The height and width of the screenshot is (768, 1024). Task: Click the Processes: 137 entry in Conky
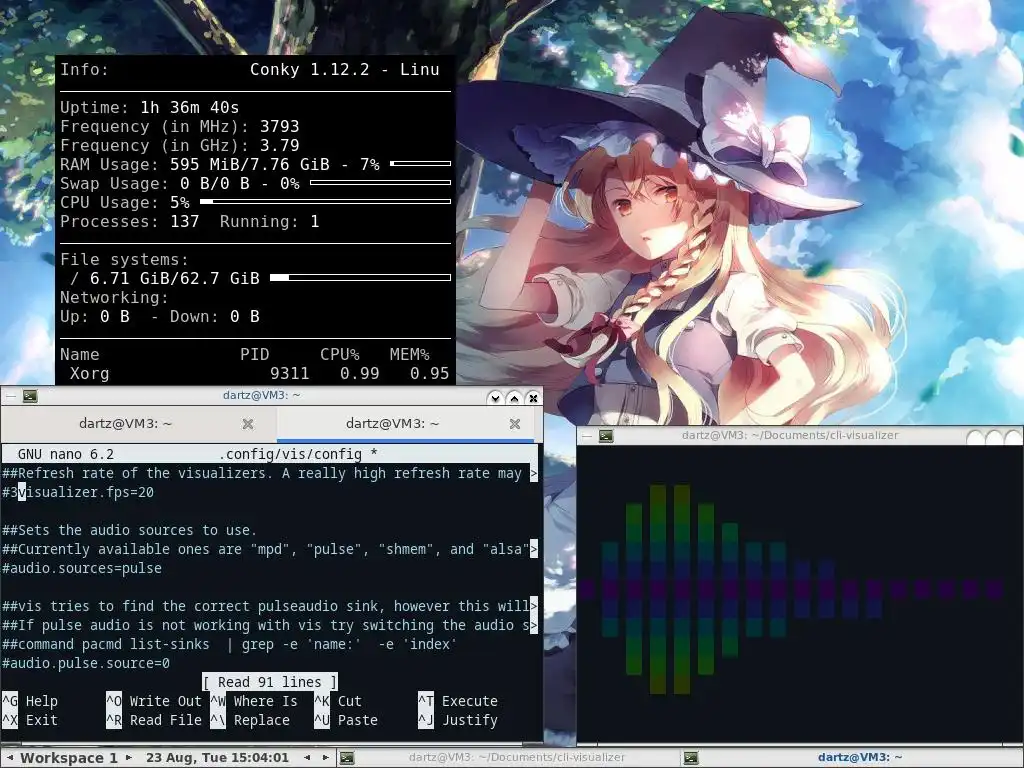click(129, 222)
